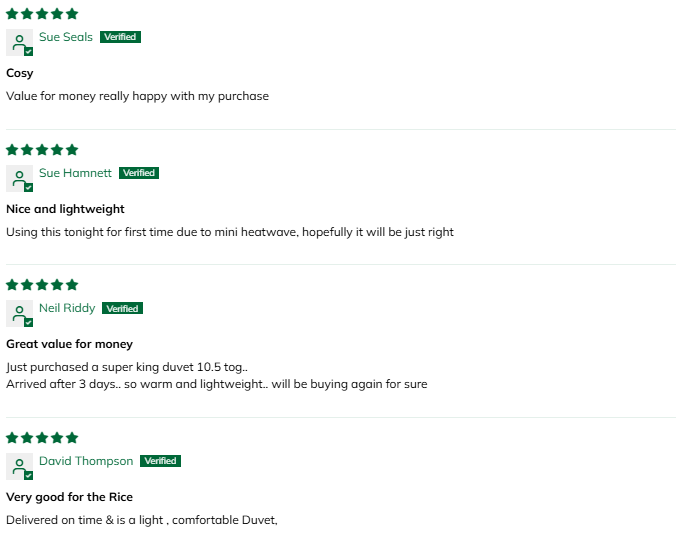Click the Verified badge beside Sue Hamnett
Screen dimensions: 676x540
(x=139, y=173)
